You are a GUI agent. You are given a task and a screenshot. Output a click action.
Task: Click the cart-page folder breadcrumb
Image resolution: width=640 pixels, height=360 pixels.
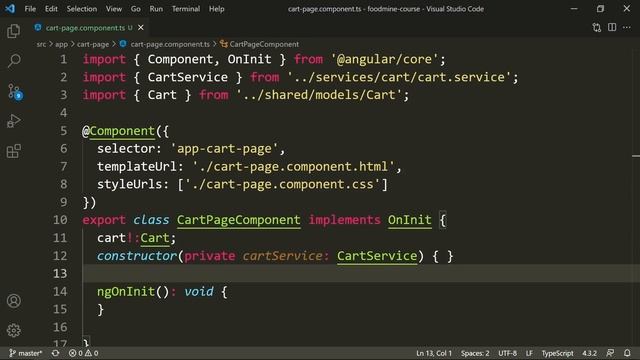click(x=93, y=44)
